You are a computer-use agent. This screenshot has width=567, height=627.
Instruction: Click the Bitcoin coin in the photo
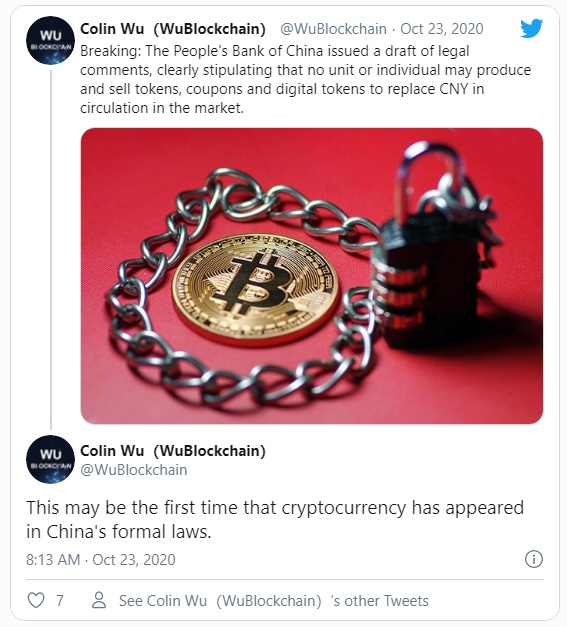click(x=255, y=290)
